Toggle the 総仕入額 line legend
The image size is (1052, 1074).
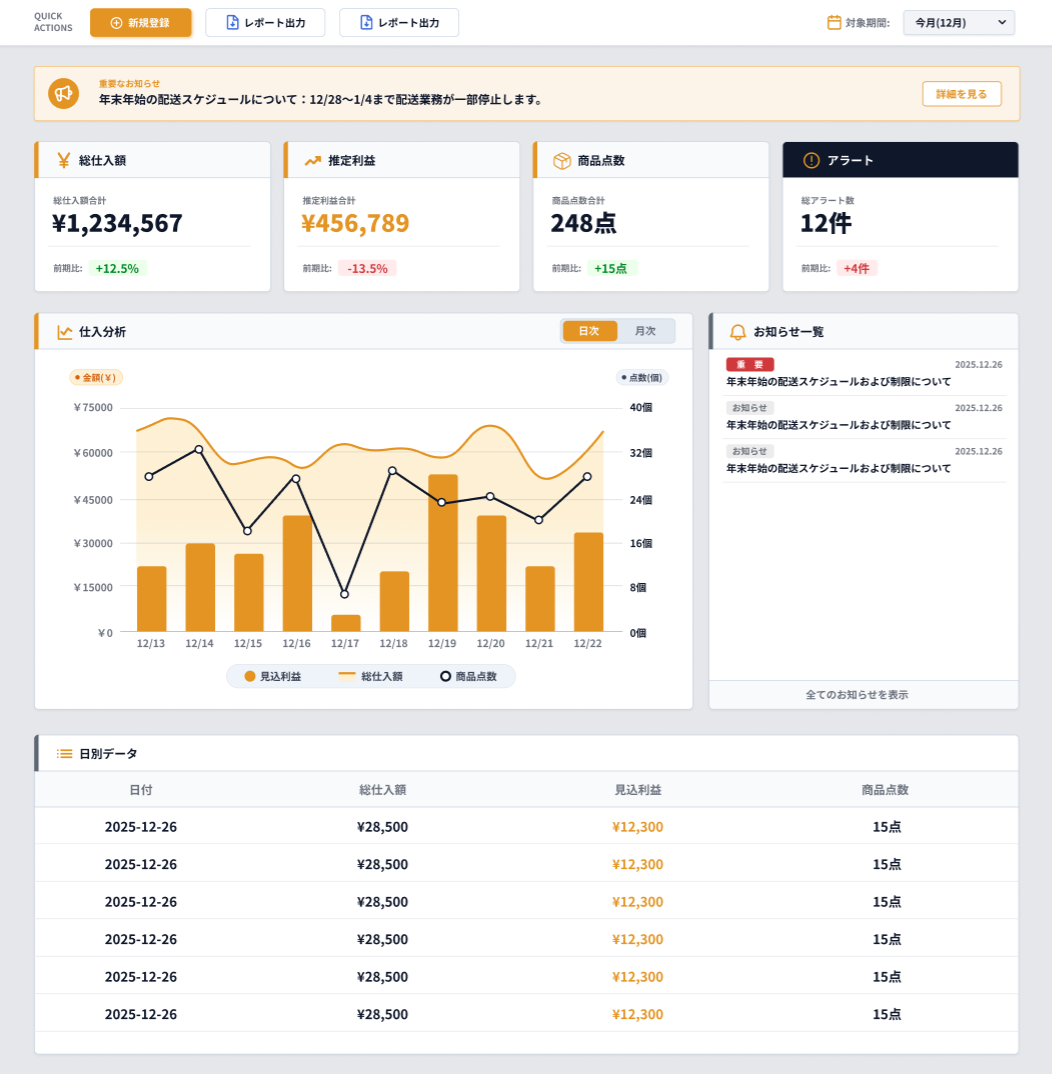[371, 677]
